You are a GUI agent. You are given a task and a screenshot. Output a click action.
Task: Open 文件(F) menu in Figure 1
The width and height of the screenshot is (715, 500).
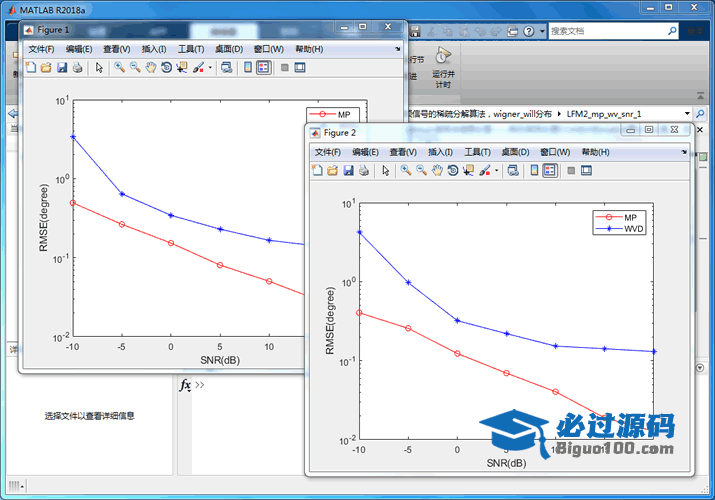[41, 49]
